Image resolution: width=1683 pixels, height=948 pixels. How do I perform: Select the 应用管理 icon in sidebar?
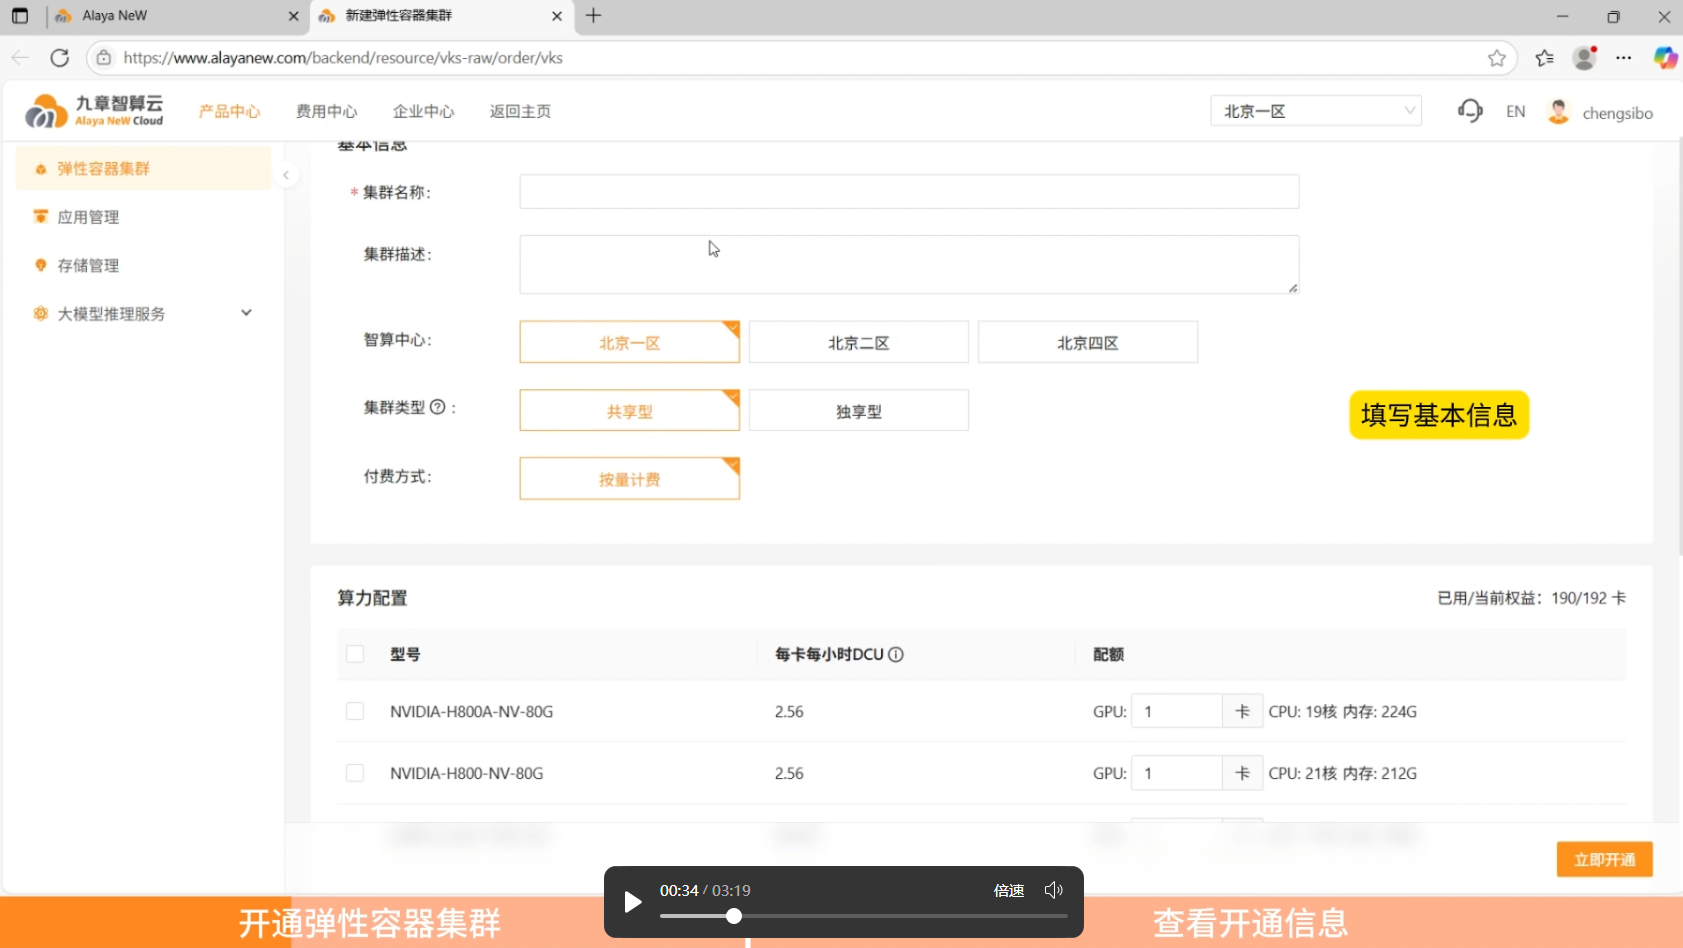point(40,216)
